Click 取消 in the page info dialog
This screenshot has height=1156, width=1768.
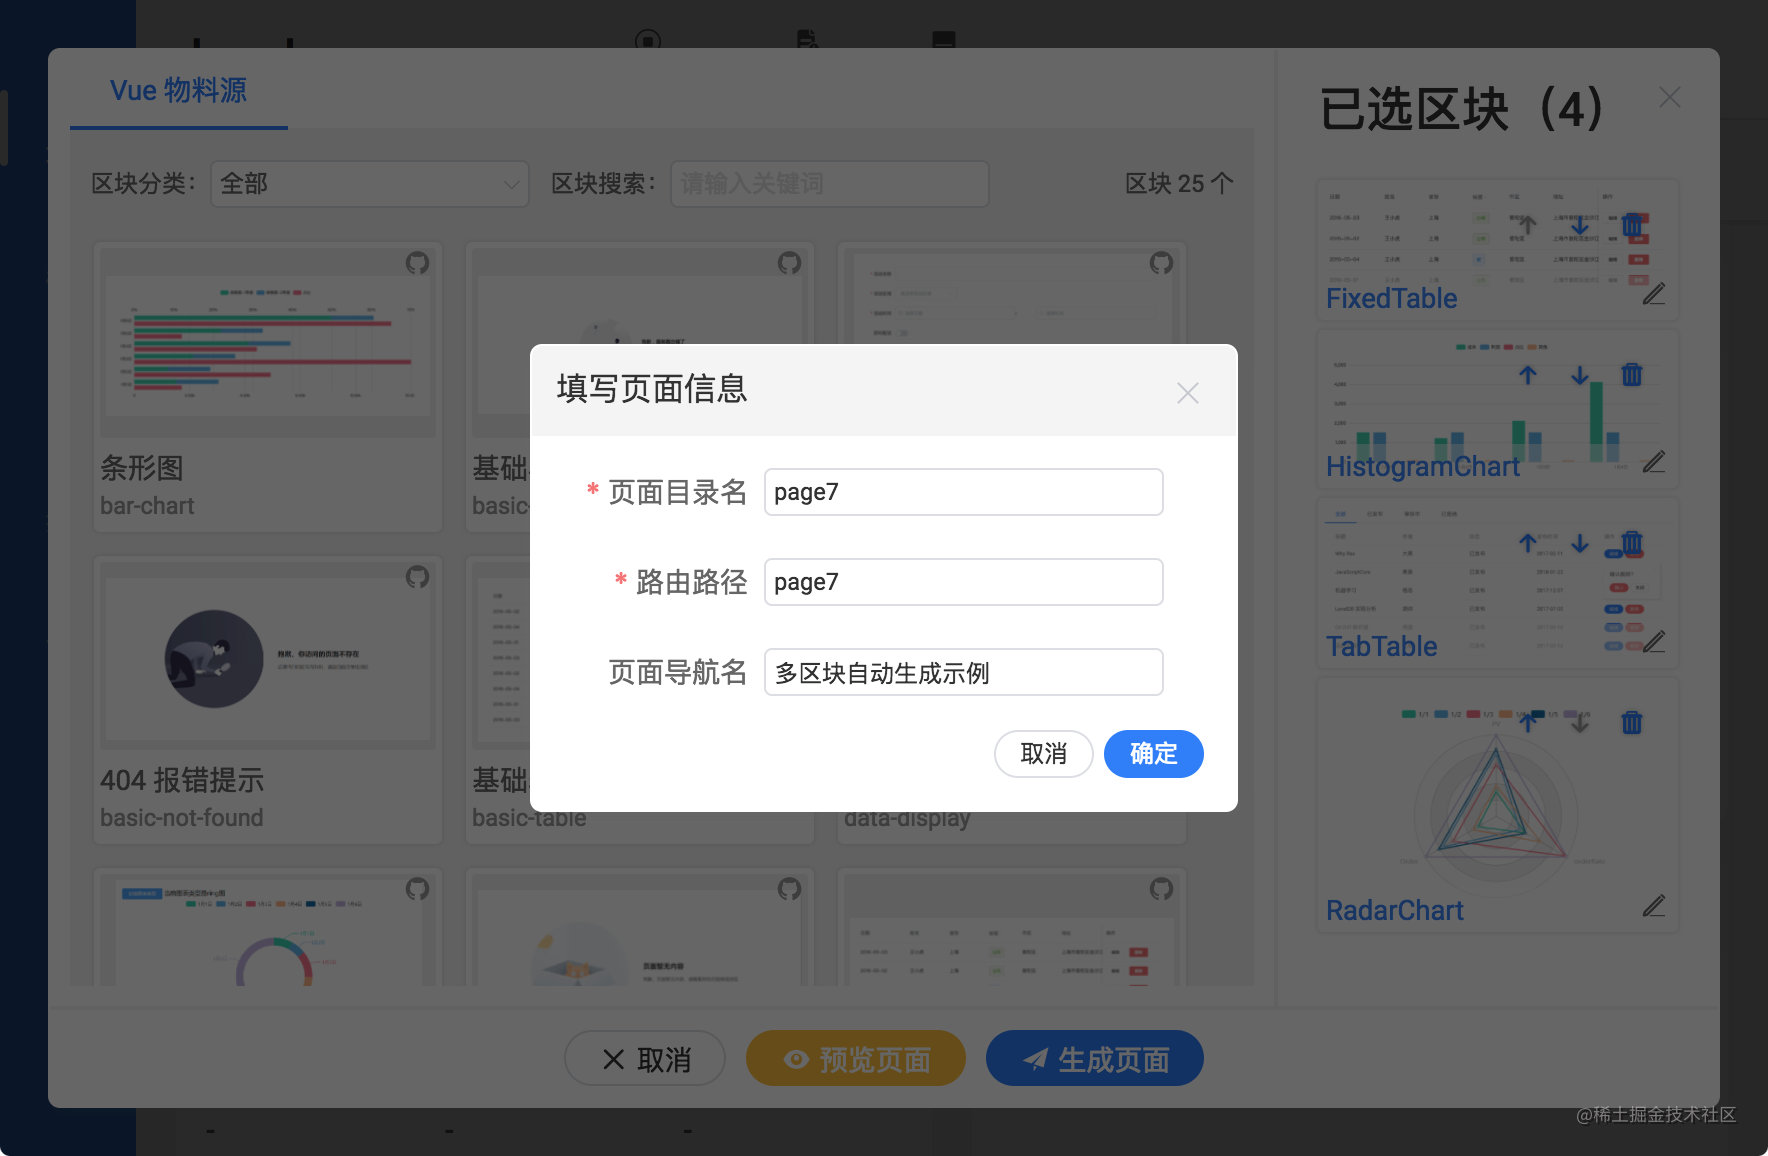[1043, 753]
